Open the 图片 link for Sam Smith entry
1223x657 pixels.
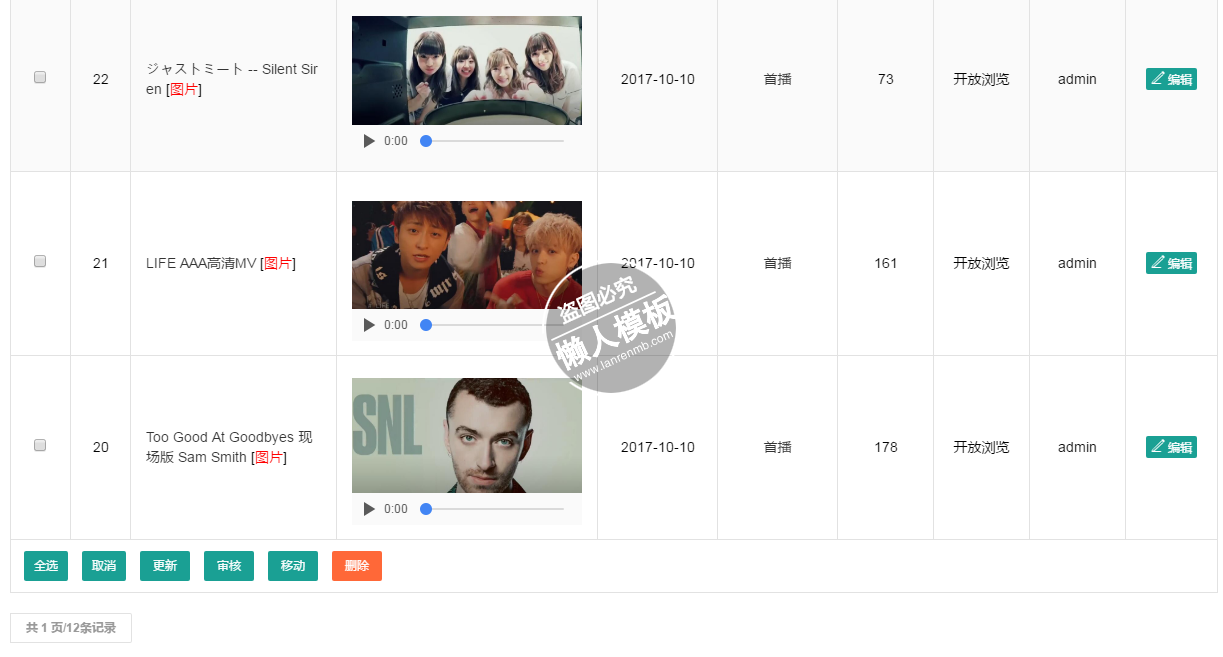pos(269,457)
